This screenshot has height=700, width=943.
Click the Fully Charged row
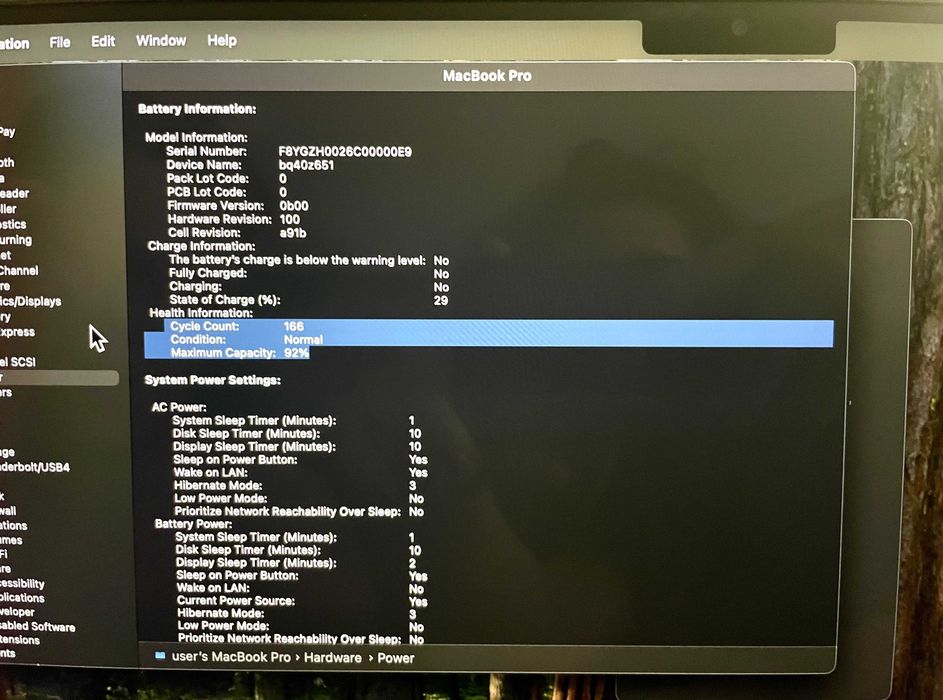tap(309, 274)
